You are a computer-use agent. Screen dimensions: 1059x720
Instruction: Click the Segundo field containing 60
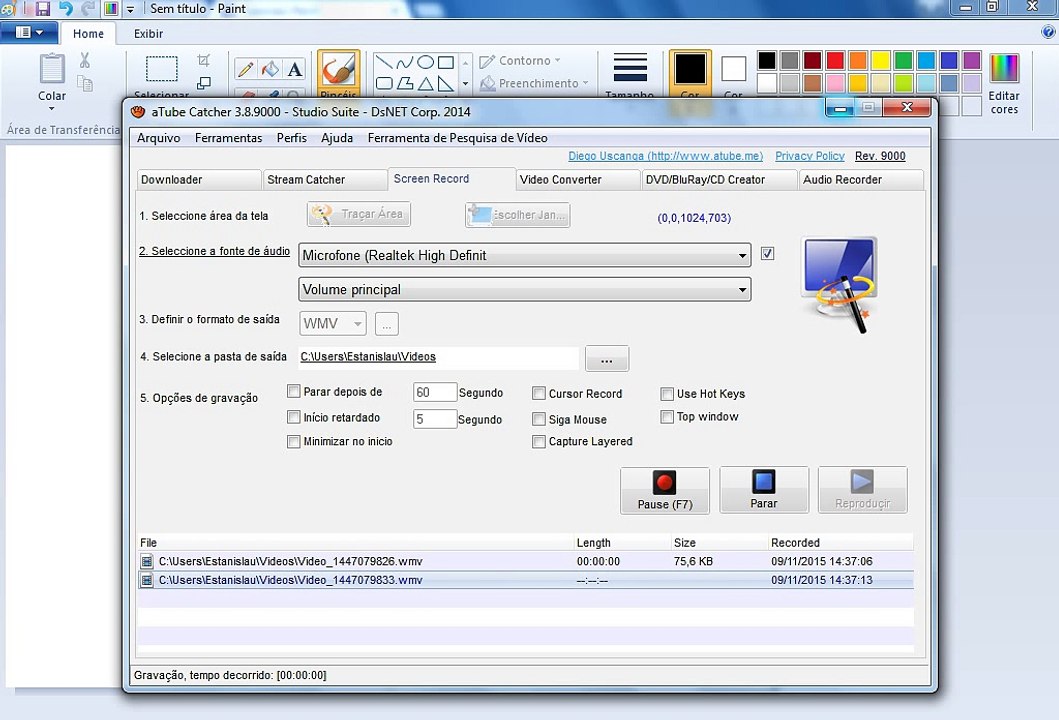click(x=435, y=392)
